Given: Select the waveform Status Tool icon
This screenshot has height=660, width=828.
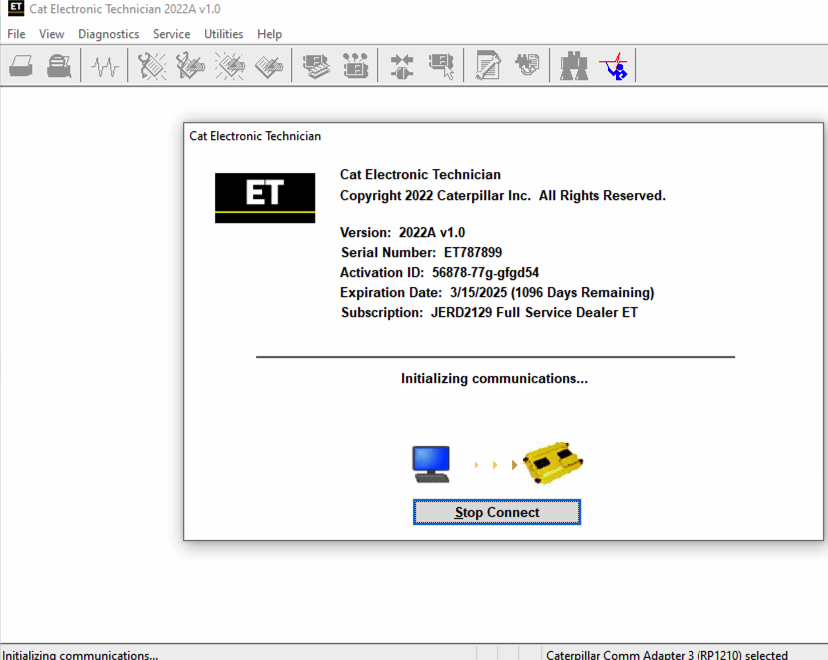Looking at the screenshot, I should (104, 65).
